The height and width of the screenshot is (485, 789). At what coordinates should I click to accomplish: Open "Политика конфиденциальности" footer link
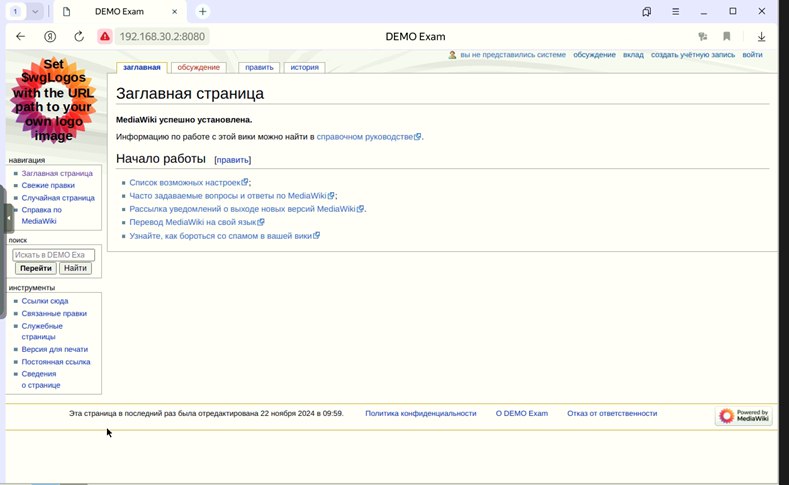(421, 413)
